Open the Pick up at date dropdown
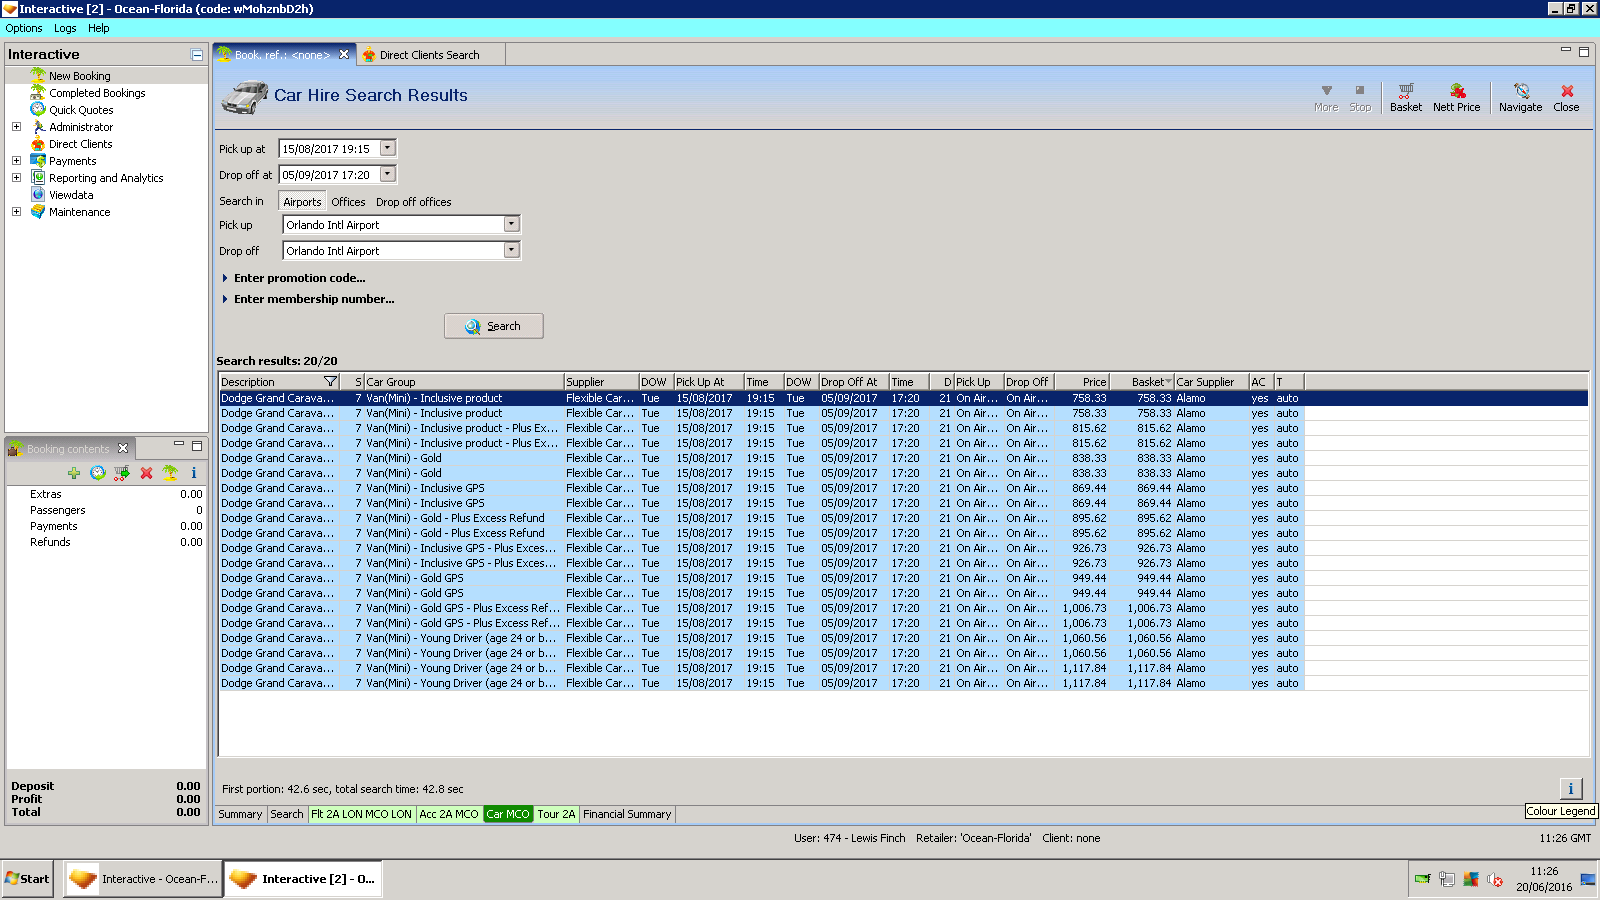The width and height of the screenshot is (1600, 900). (x=388, y=149)
